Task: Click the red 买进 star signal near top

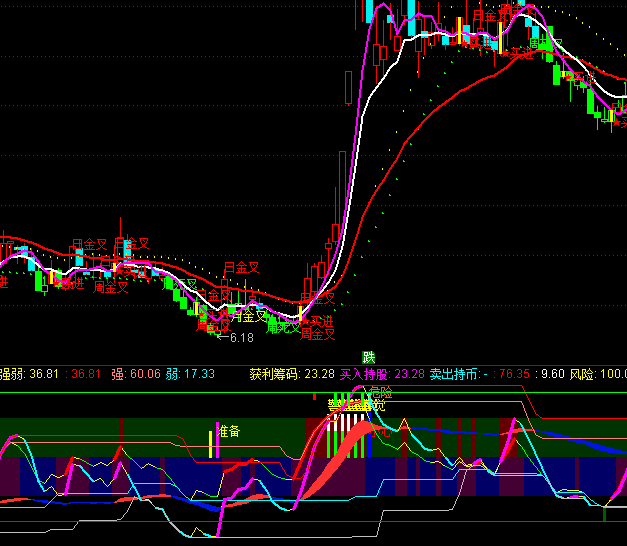Action: point(520,53)
